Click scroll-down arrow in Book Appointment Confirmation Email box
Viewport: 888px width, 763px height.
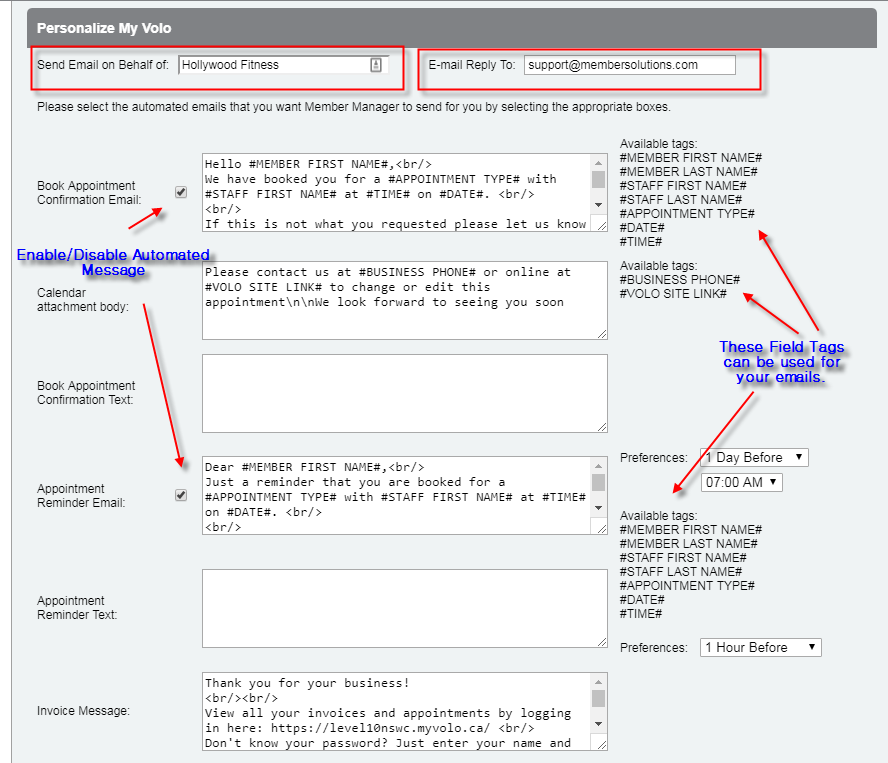tap(598, 205)
